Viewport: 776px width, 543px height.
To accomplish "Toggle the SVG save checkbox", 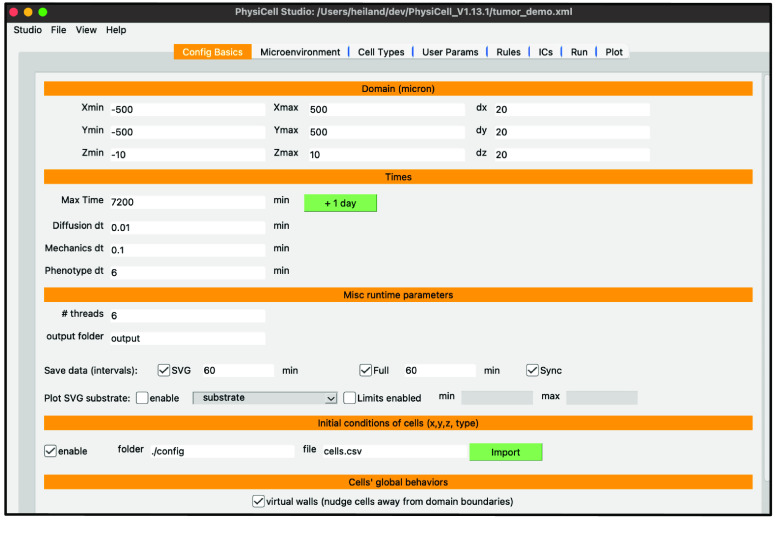I will (x=165, y=370).
